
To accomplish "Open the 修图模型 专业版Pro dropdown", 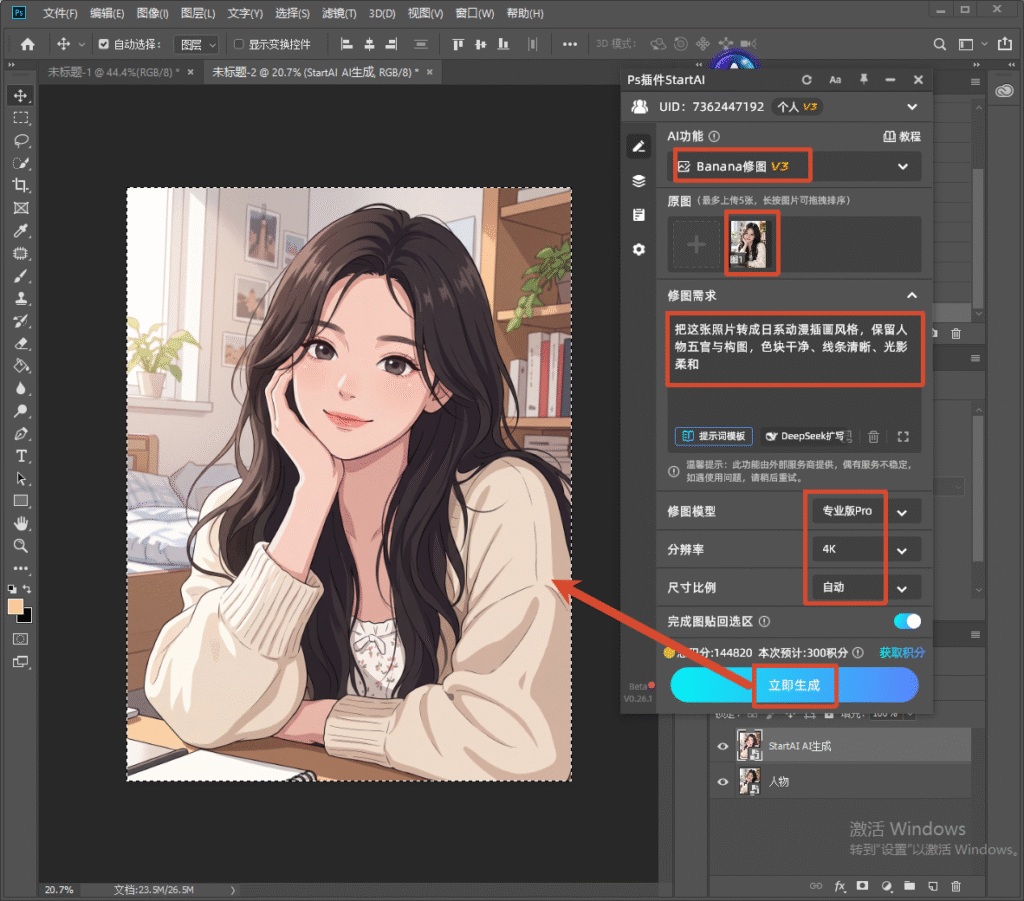I will (x=866, y=511).
